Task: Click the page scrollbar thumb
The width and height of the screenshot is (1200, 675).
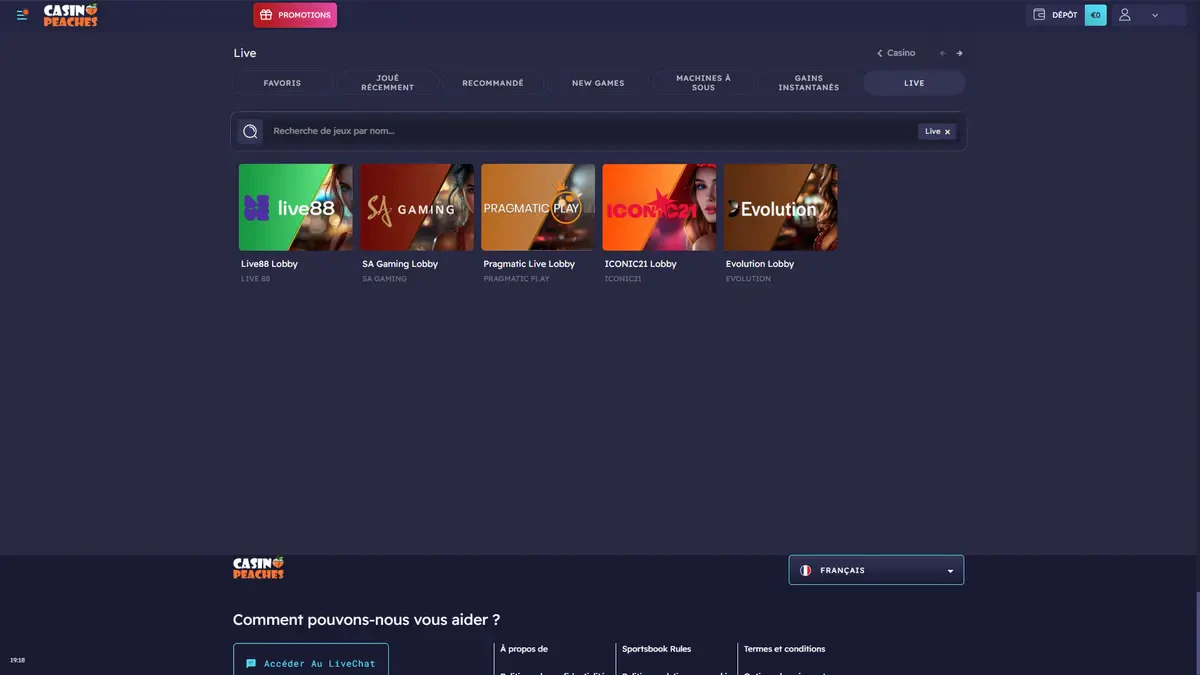Action: point(1197,632)
